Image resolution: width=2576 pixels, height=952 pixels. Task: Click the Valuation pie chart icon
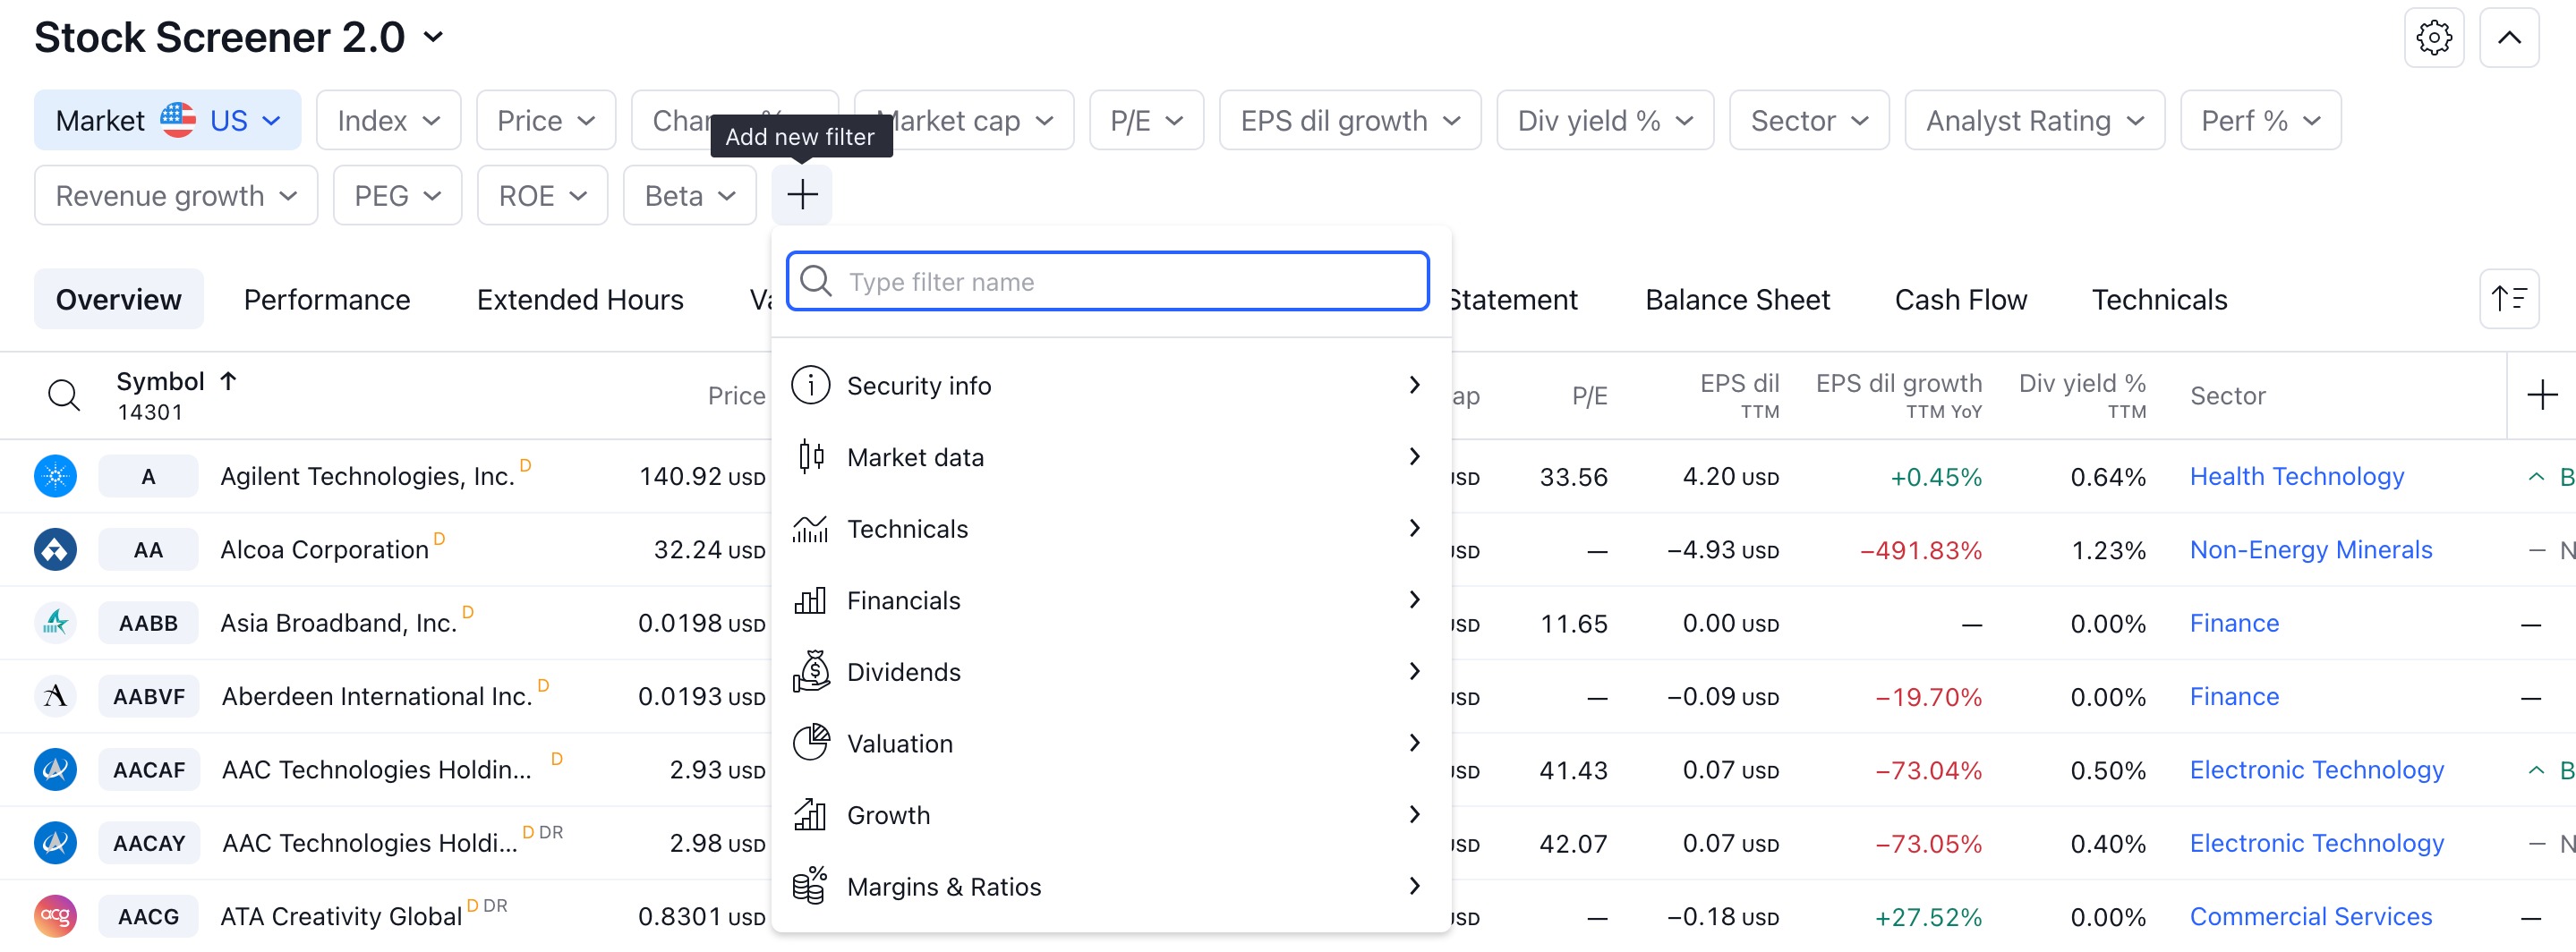811,743
